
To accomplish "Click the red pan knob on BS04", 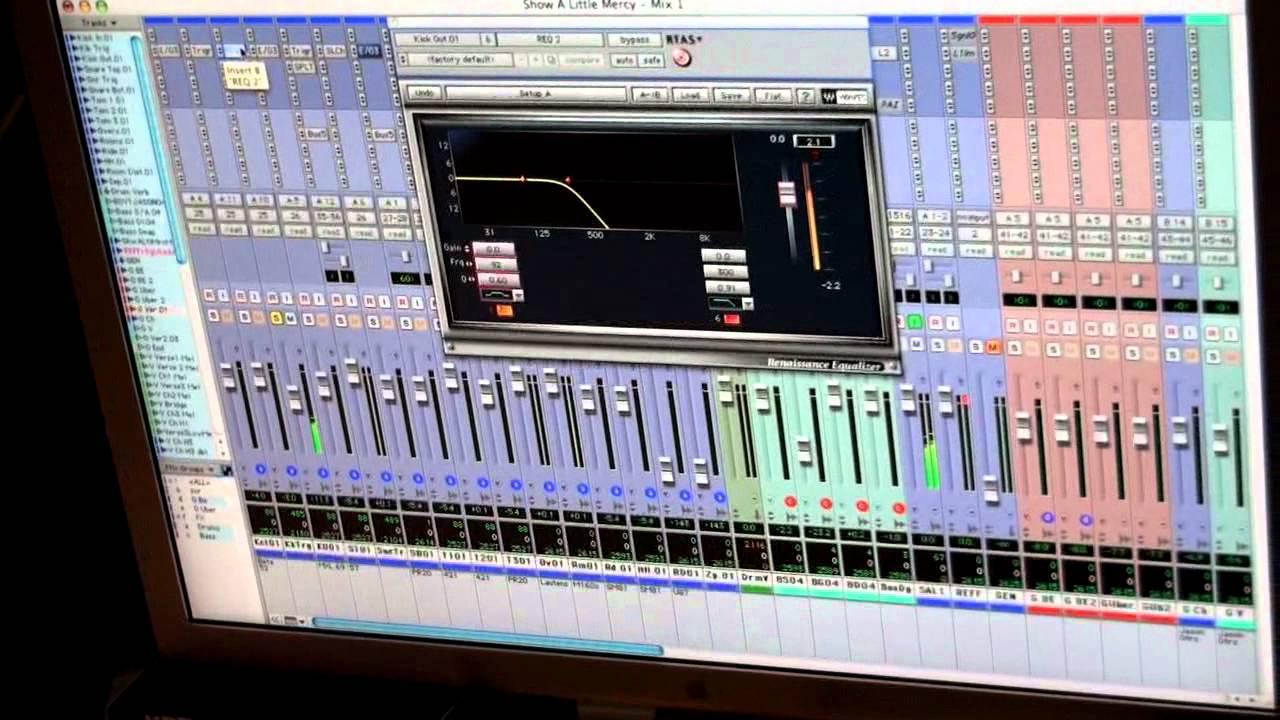I will 790,502.
